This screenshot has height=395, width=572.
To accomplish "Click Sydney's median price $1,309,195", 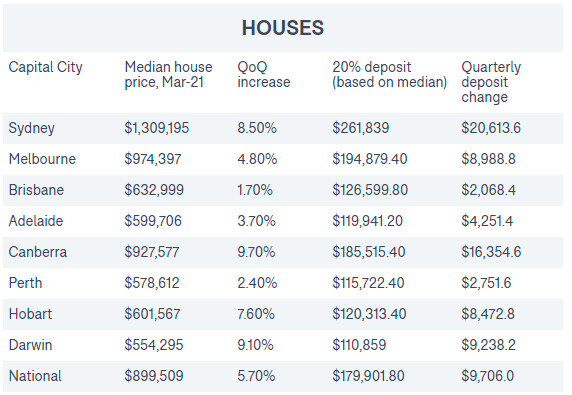I will [156, 128].
